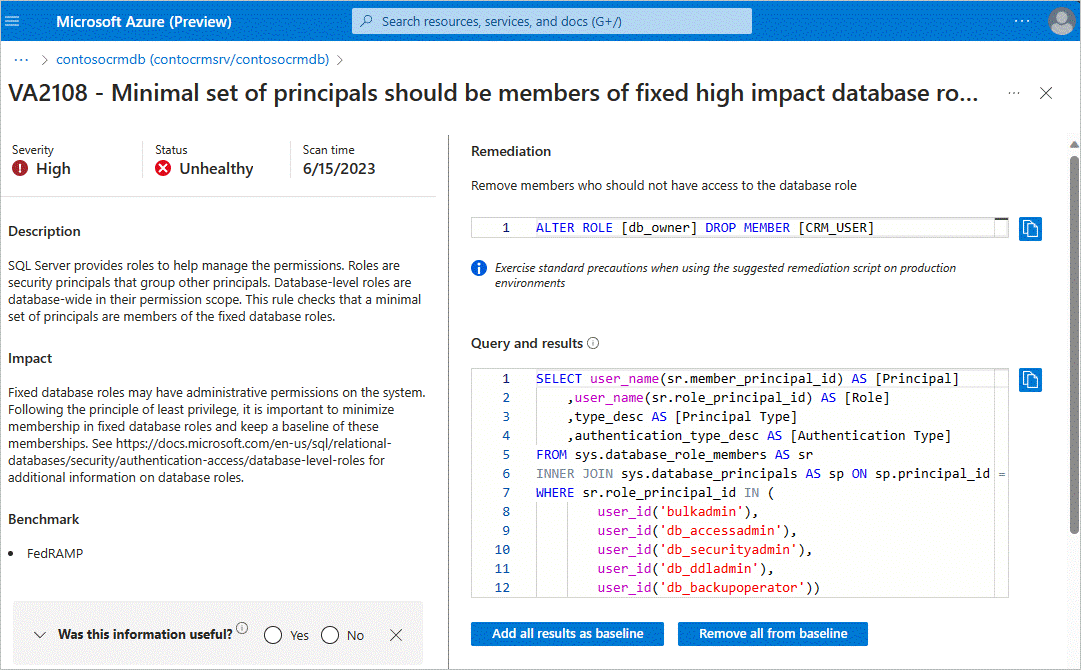Show info tooltip beside Query and results

593,343
